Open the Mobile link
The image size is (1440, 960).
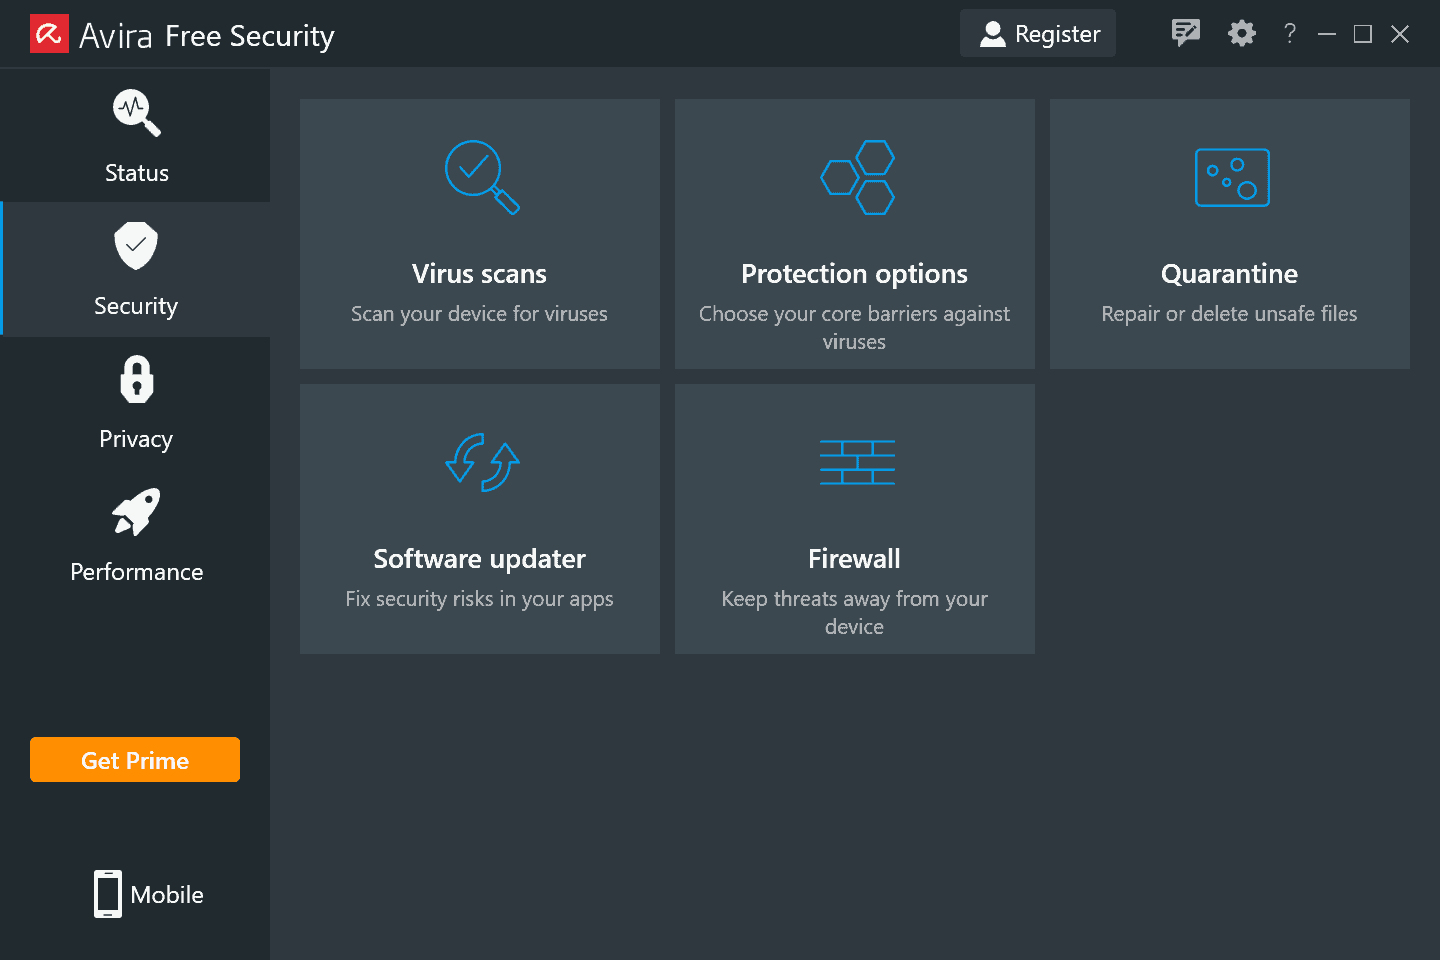(x=149, y=894)
